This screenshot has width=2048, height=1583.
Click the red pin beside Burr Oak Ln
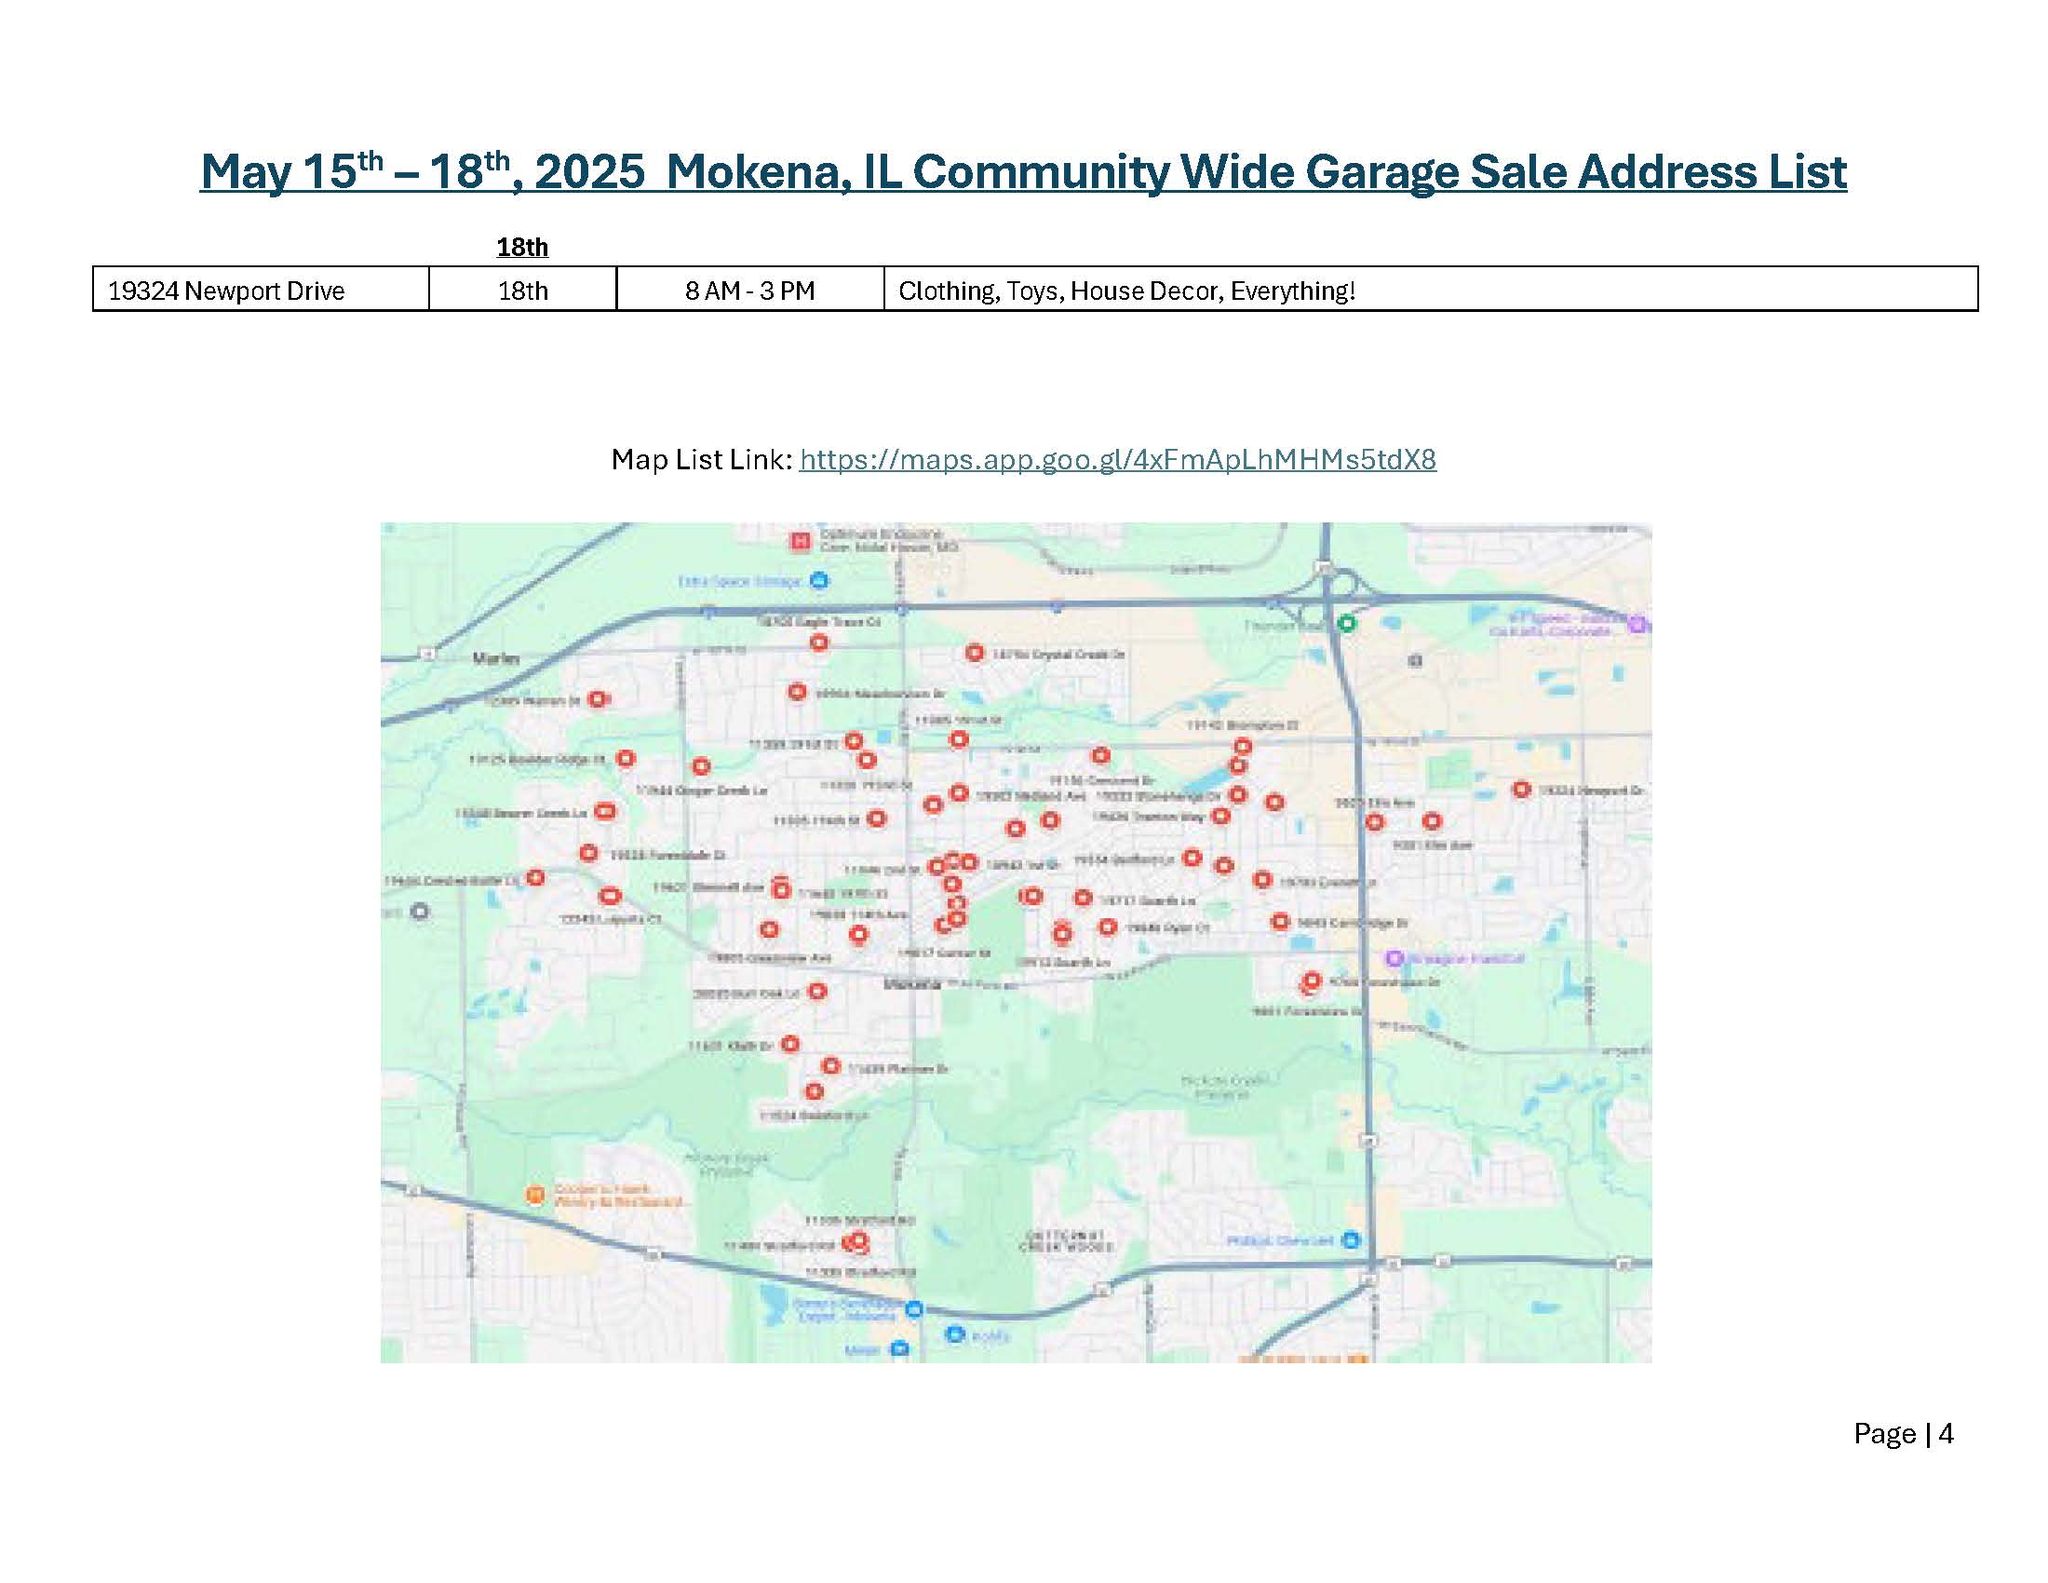click(817, 991)
